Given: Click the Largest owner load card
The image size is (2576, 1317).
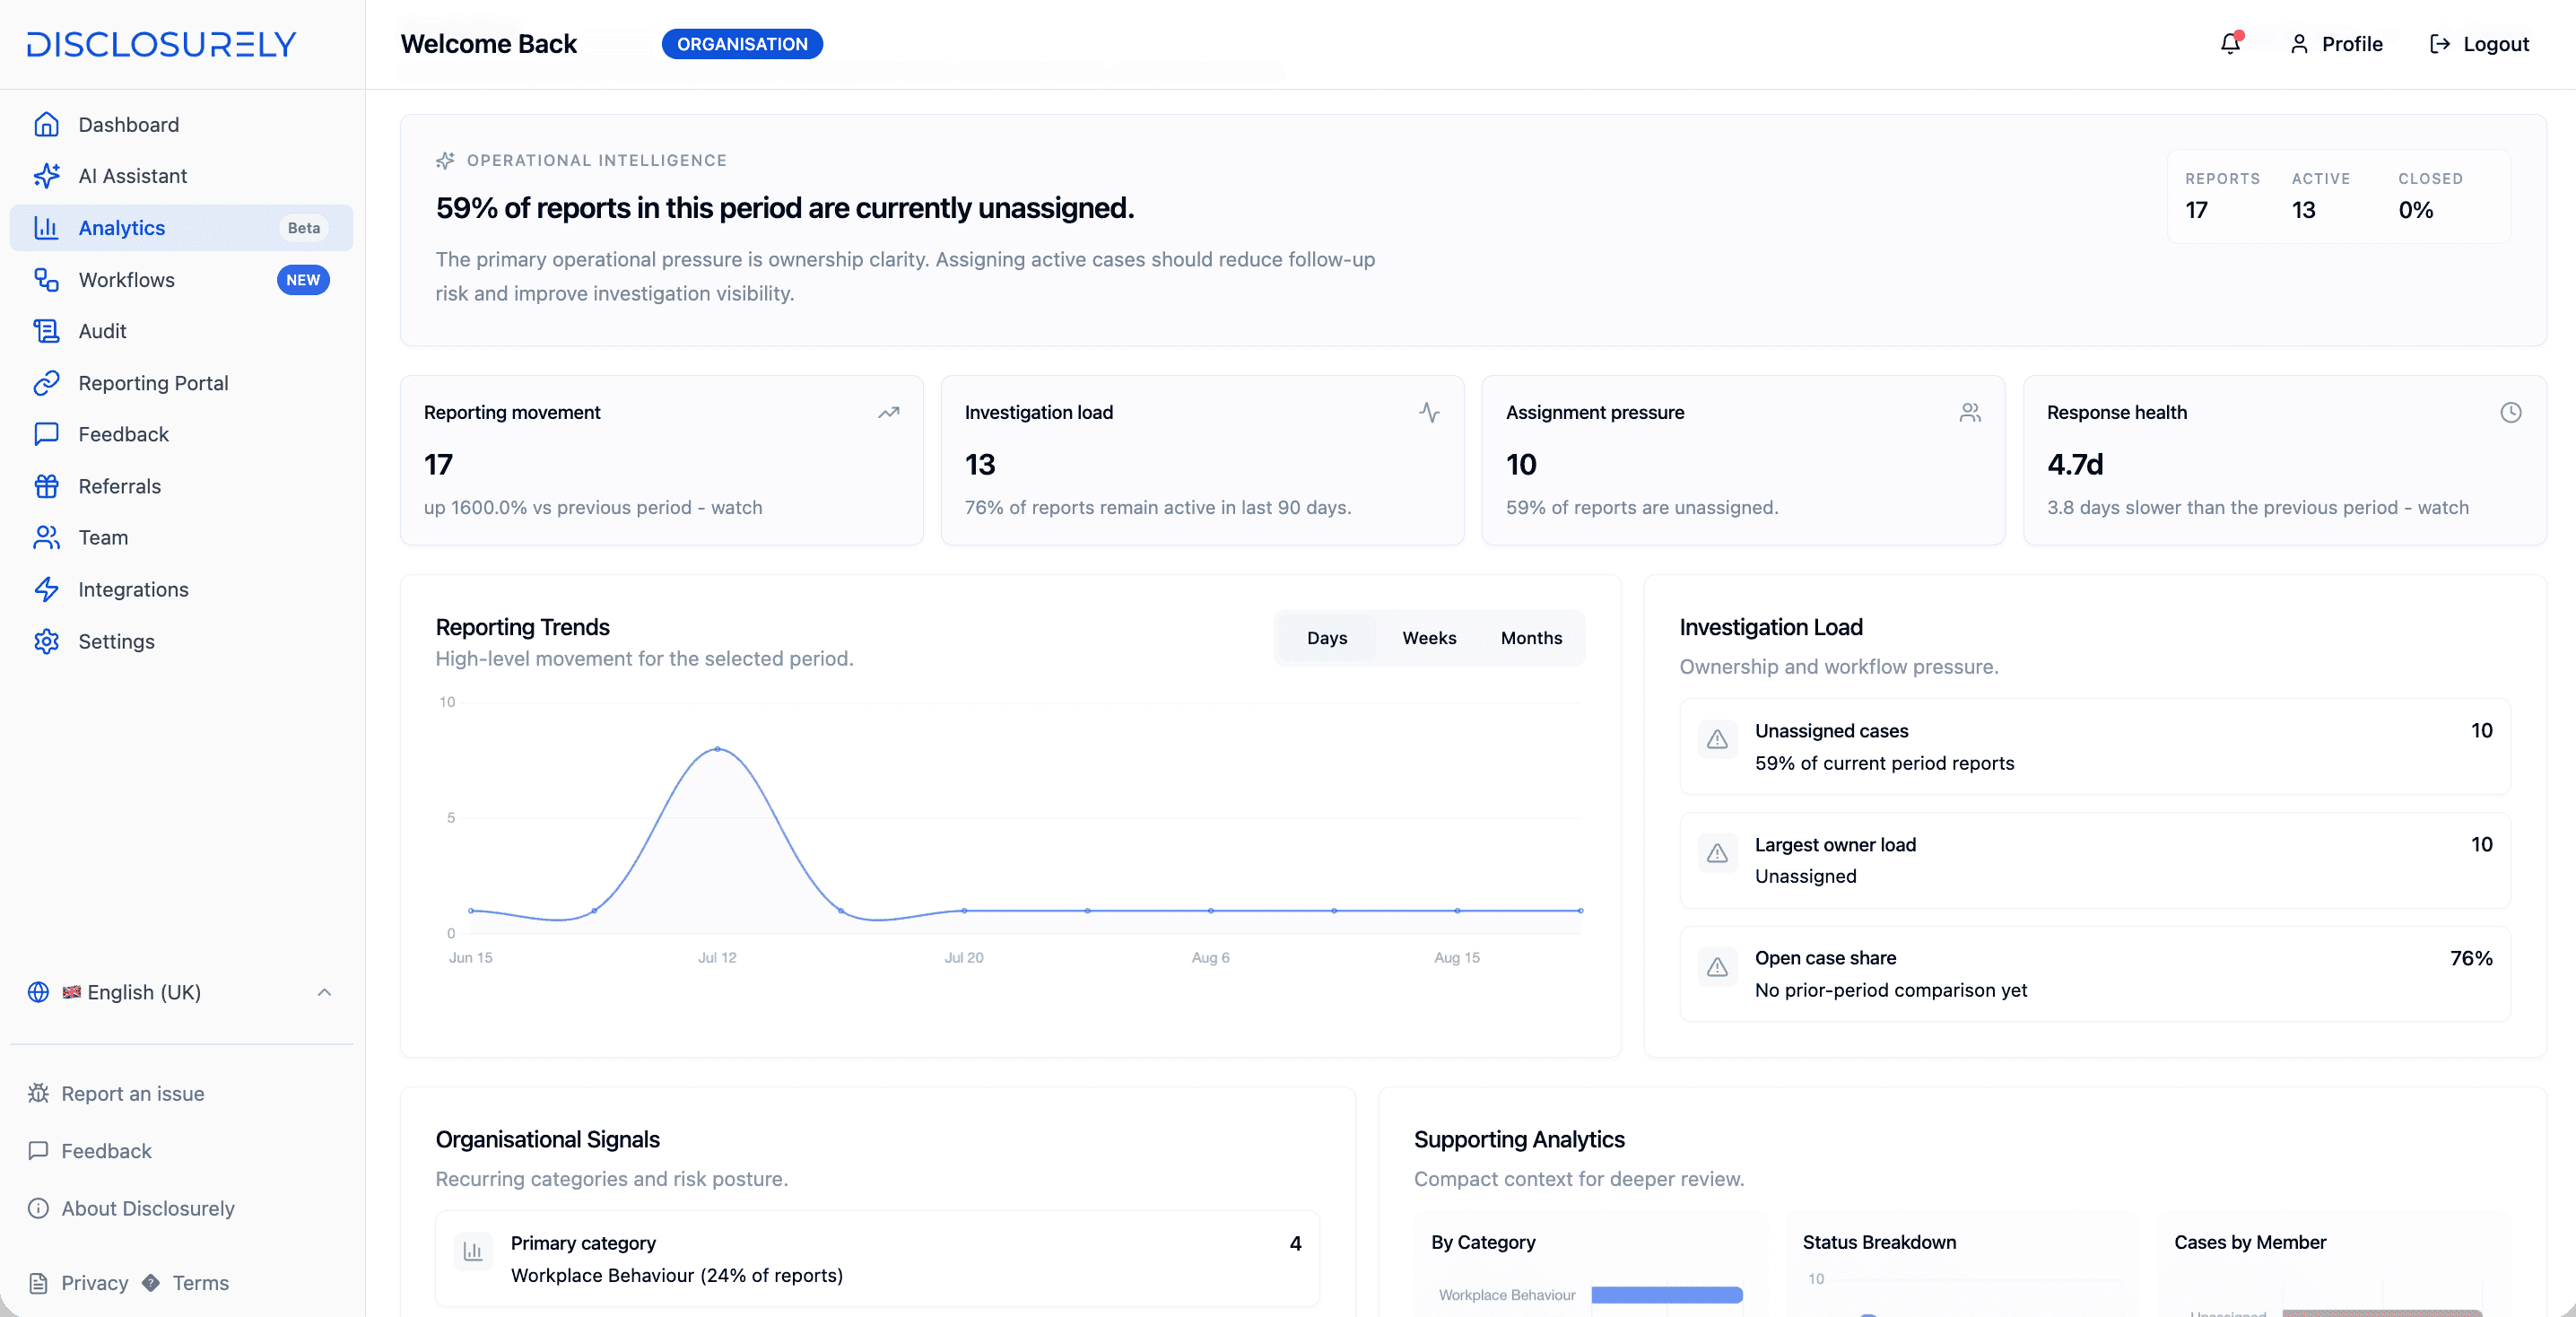Looking at the screenshot, I should pyautogui.click(x=2095, y=860).
